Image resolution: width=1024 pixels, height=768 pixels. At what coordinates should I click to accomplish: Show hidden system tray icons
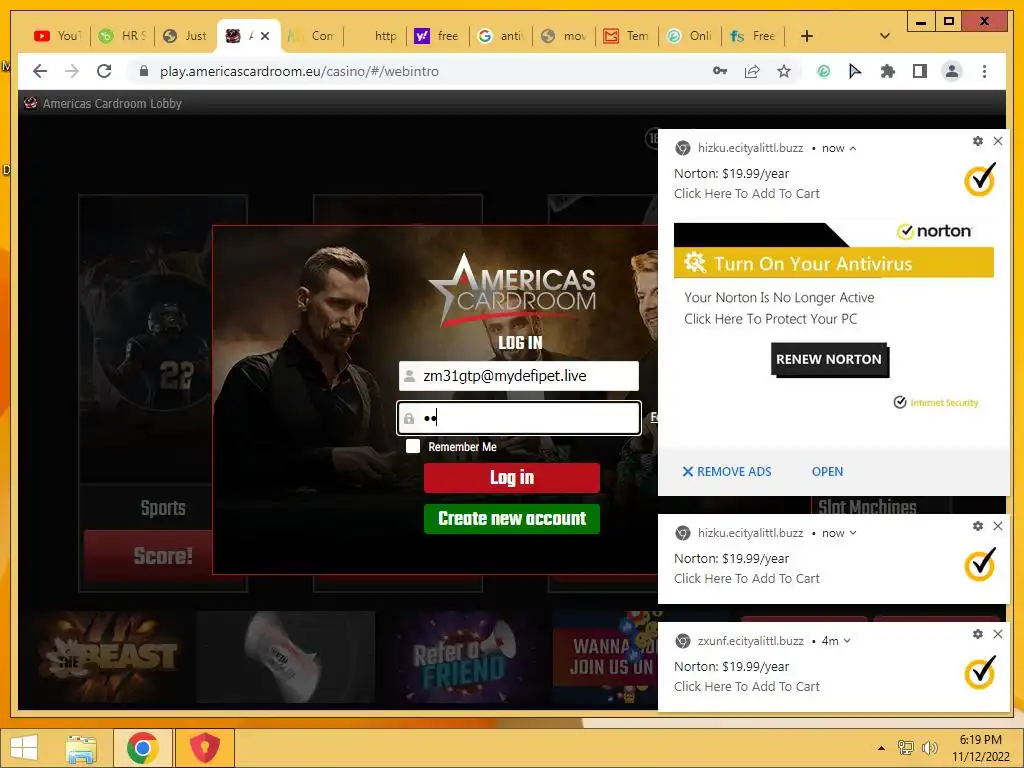(x=882, y=748)
